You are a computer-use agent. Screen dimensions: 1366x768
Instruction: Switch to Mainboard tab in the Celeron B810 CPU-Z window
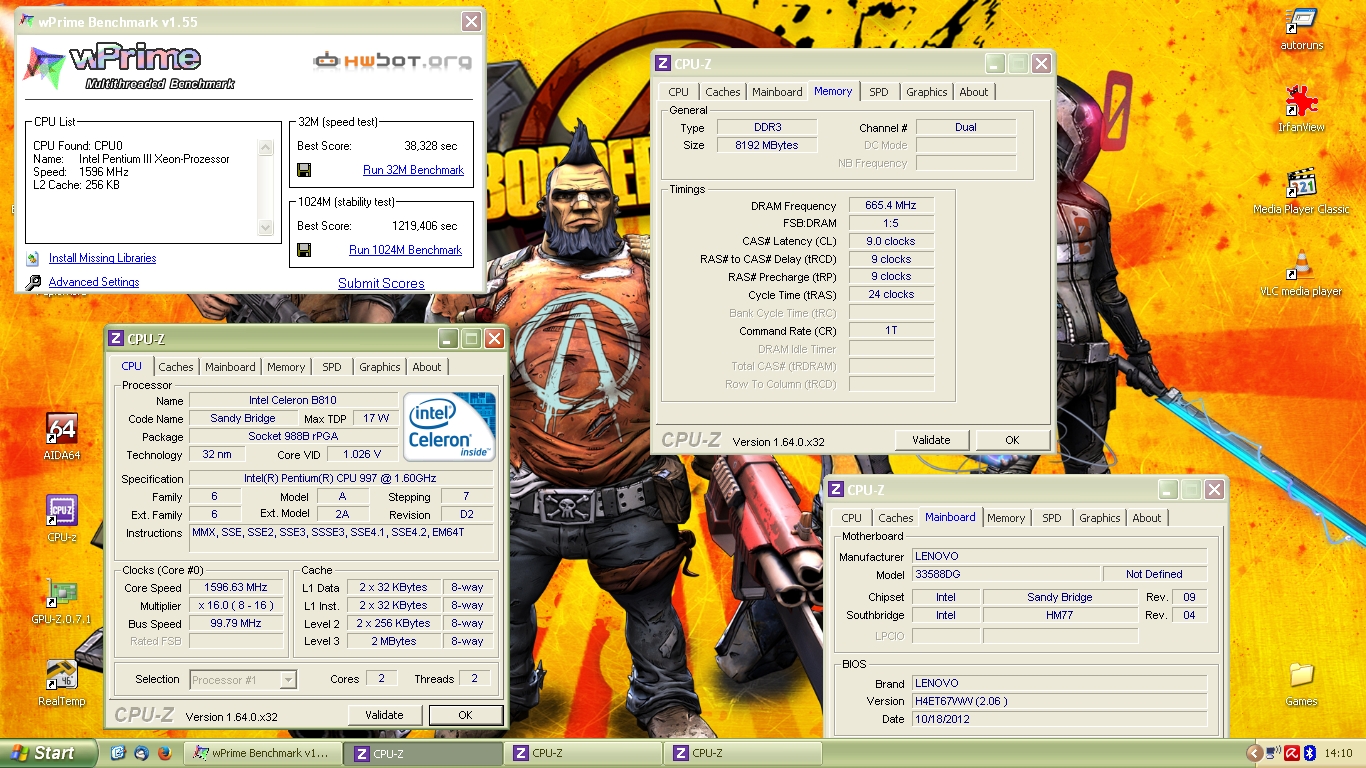tap(230, 367)
